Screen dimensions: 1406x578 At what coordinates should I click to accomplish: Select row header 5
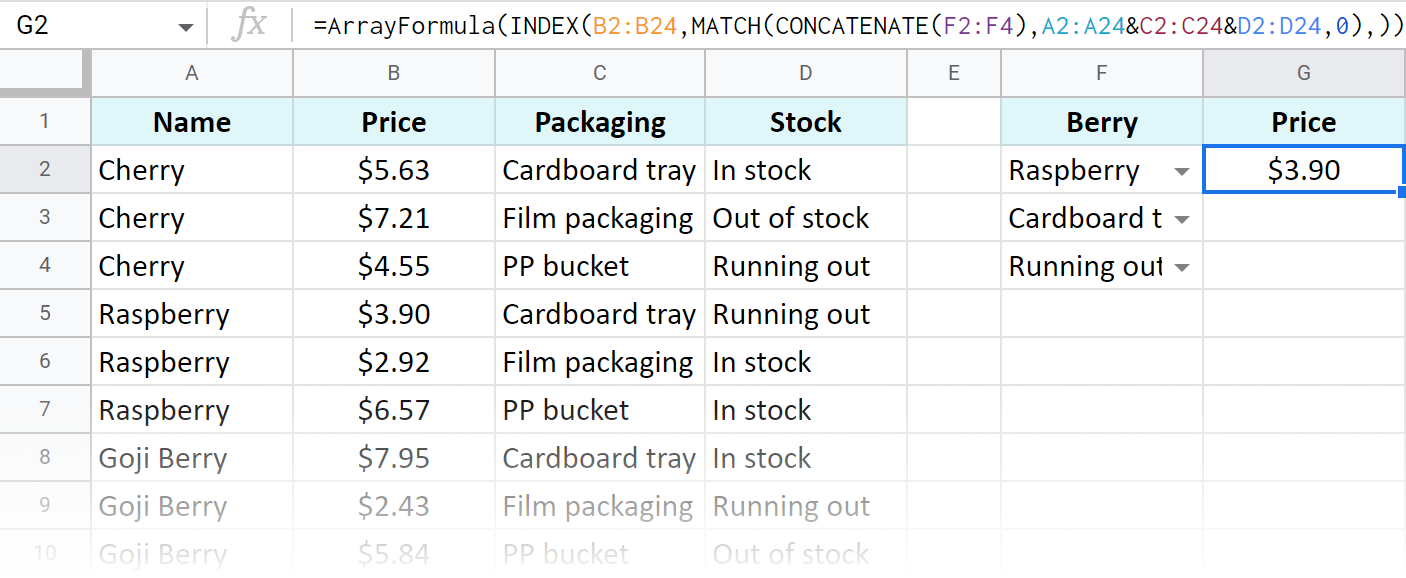[45, 314]
